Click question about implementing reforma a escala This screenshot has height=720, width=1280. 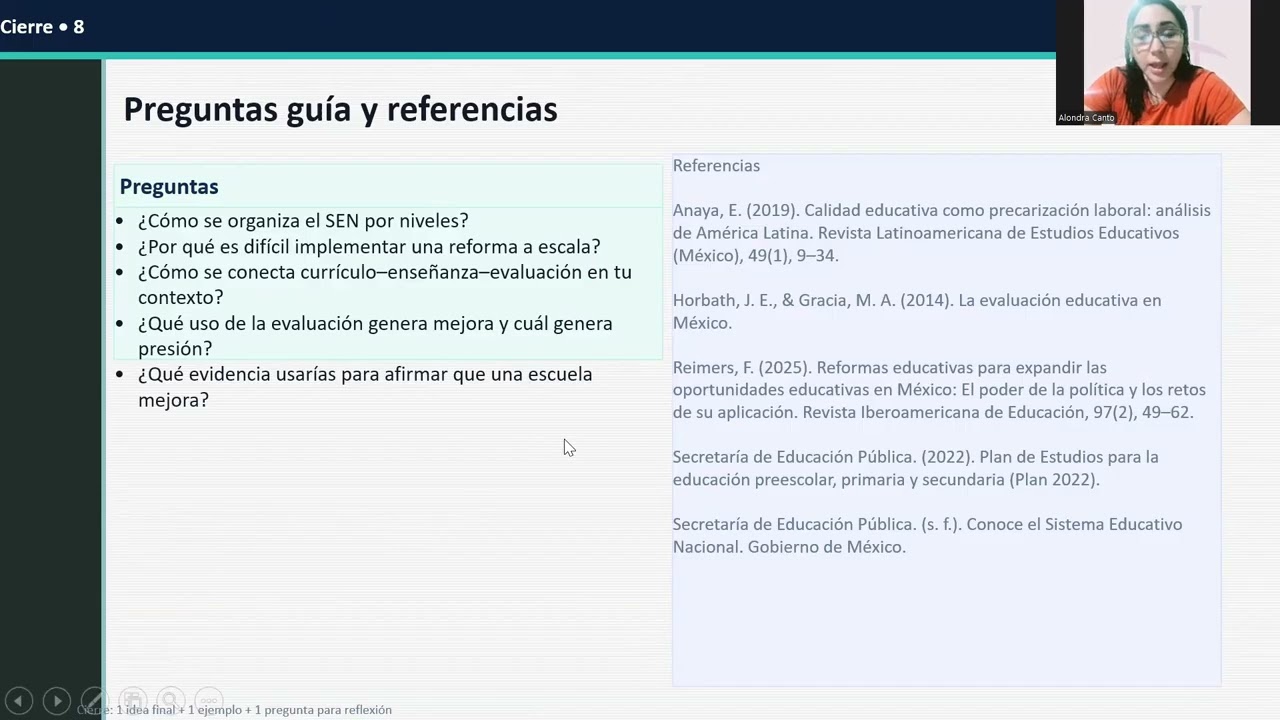tap(369, 246)
